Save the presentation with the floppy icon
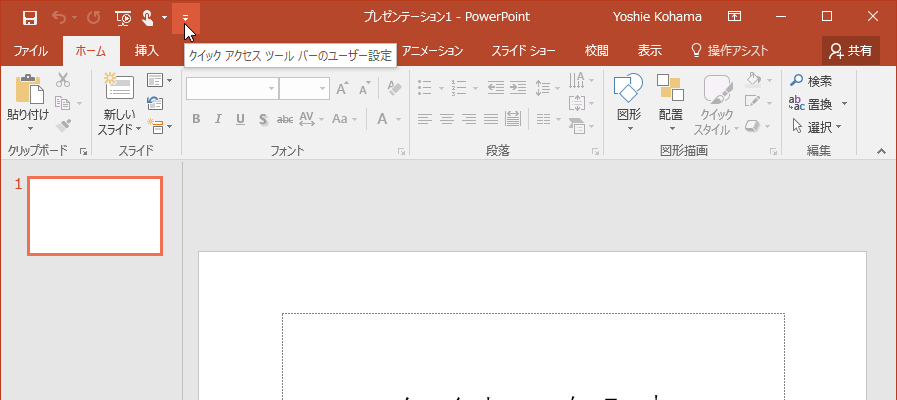This screenshot has width=897, height=400. 30,18
